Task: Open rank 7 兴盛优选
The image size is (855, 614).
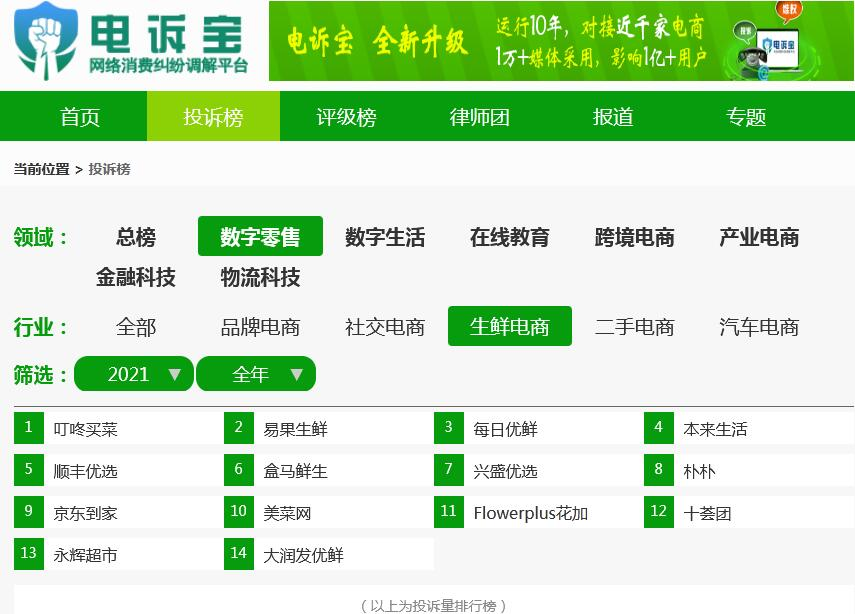Action: tap(539, 470)
